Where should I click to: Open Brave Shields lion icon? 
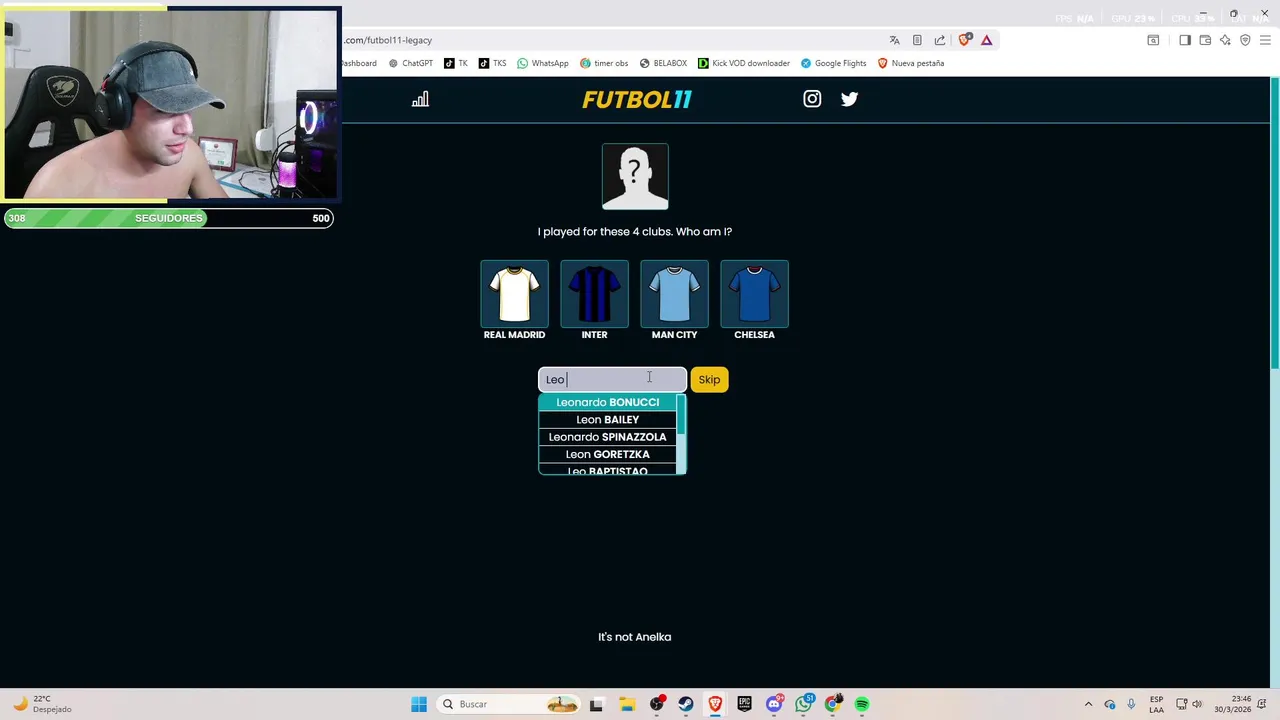(964, 40)
